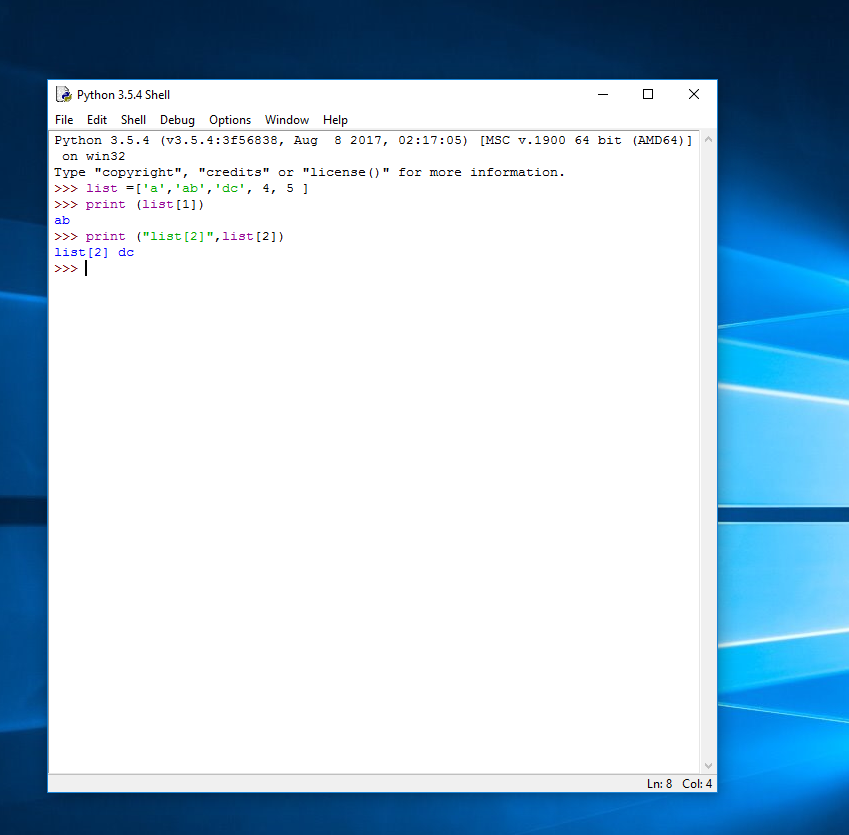Minimize the Python 3.5.4 Shell window
Screen dimensions: 849x835
pyautogui.click(x=603, y=94)
